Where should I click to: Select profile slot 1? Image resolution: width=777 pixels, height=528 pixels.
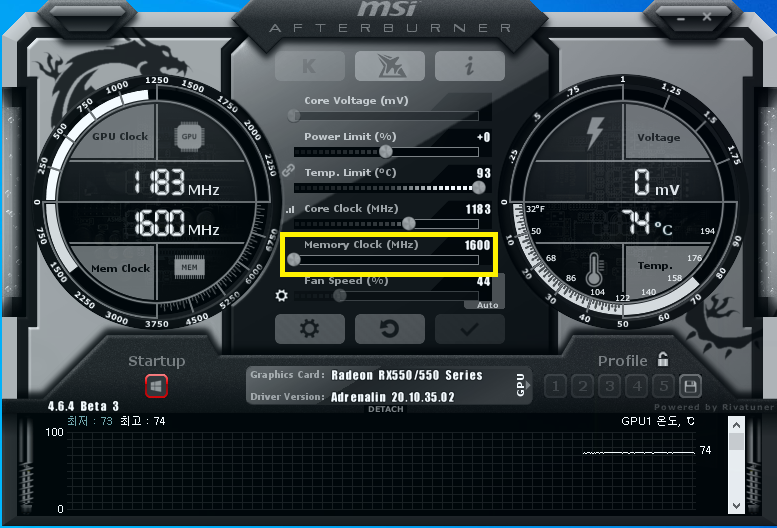(x=555, y=386)
